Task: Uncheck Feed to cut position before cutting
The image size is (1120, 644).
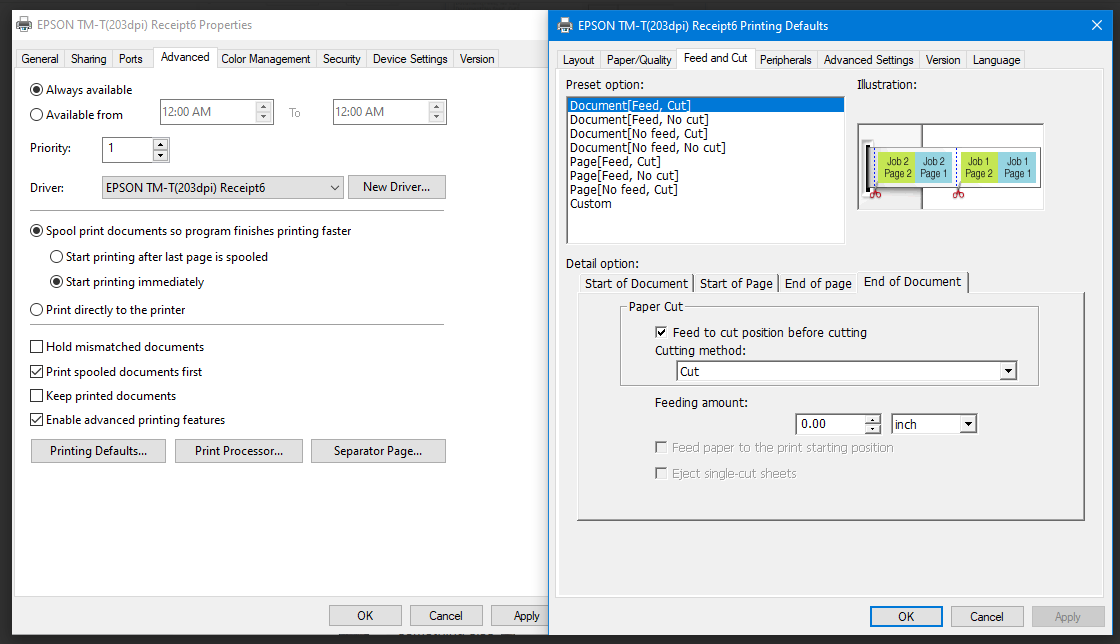Action: click(661, 332)
